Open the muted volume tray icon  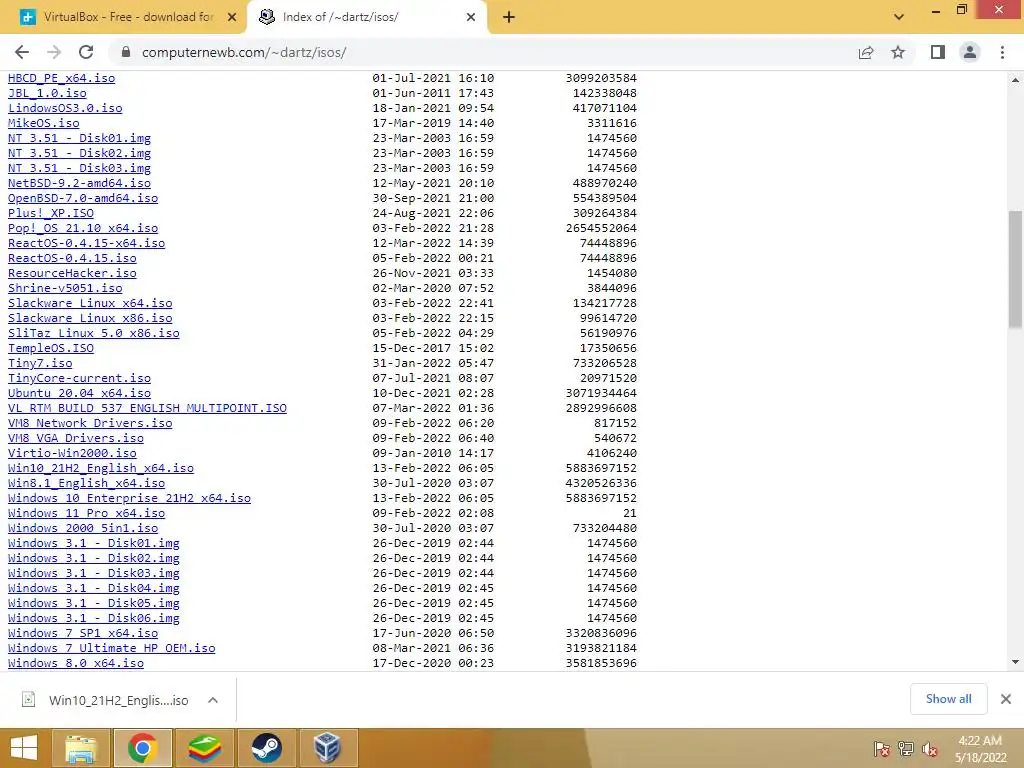[x=930, y=749]
